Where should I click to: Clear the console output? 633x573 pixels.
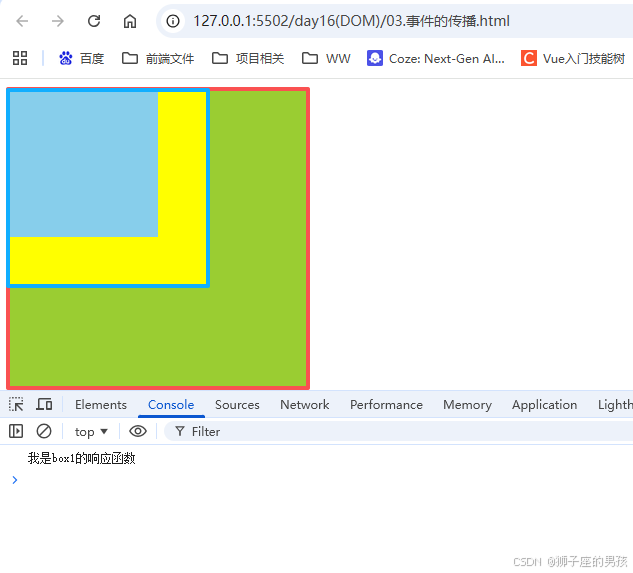(44, 431)
